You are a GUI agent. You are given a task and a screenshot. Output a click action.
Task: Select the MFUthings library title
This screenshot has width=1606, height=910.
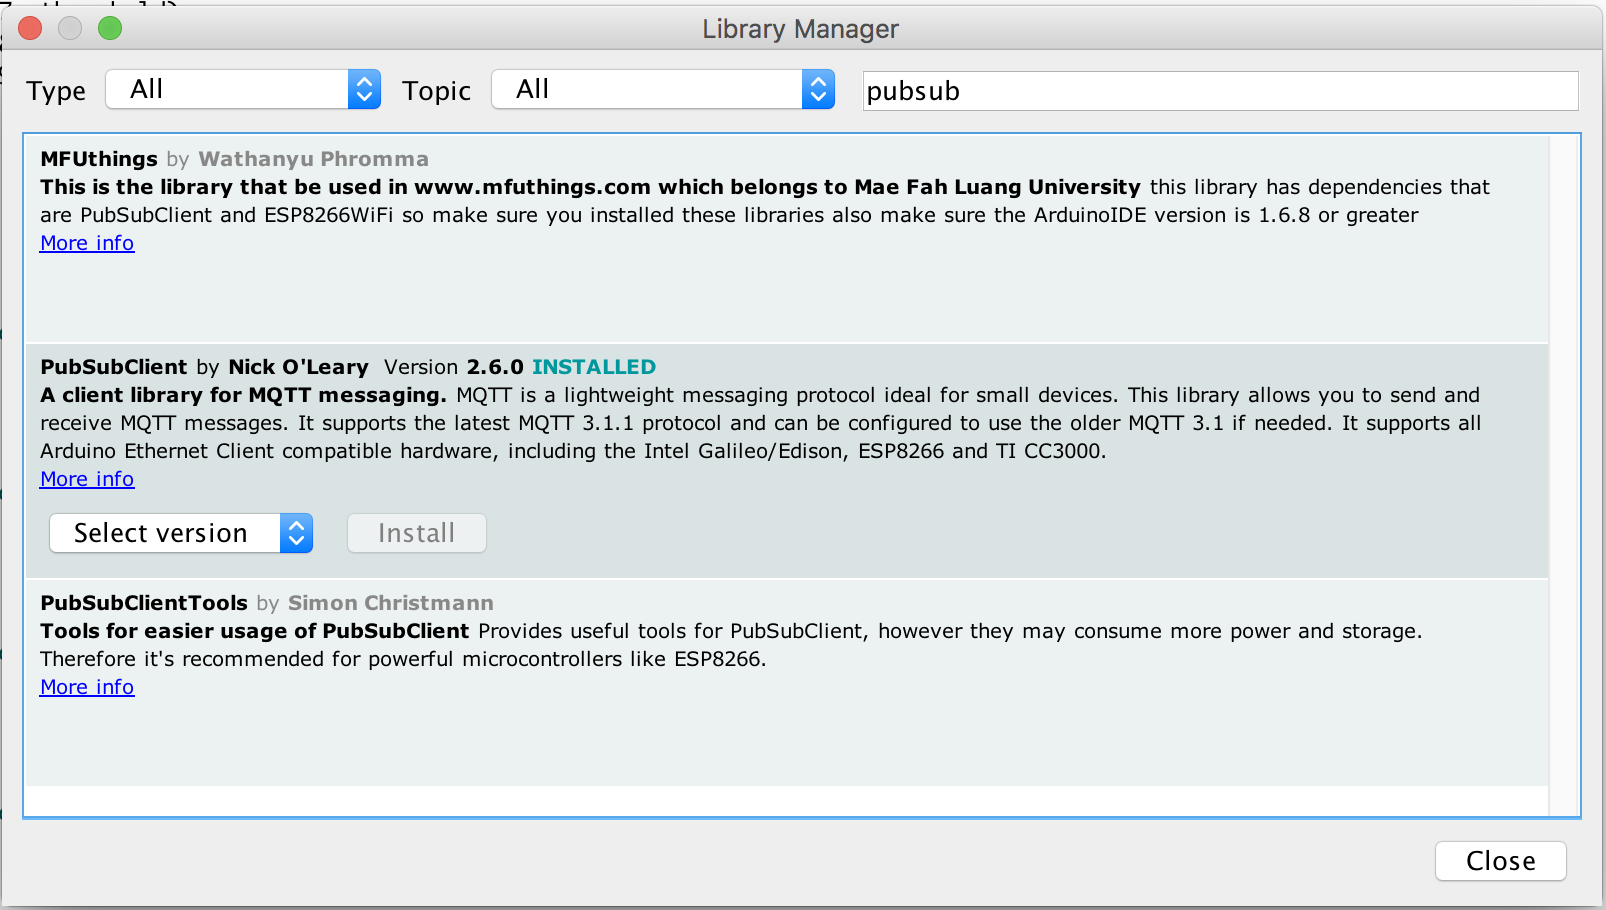(x=99, y=159)
